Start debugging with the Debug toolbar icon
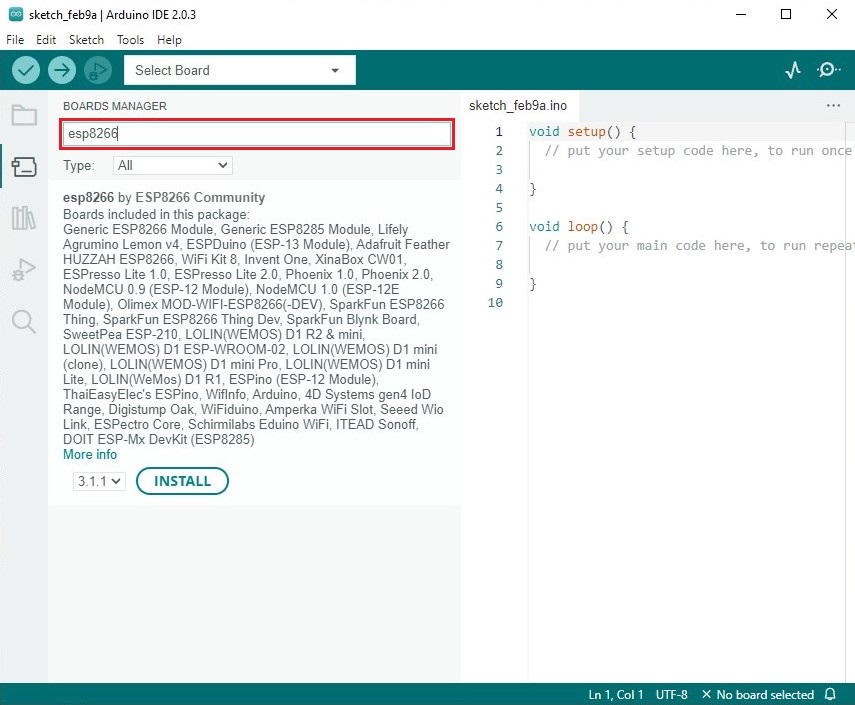The height and width of the screenshot is (705, 855). 97,70
